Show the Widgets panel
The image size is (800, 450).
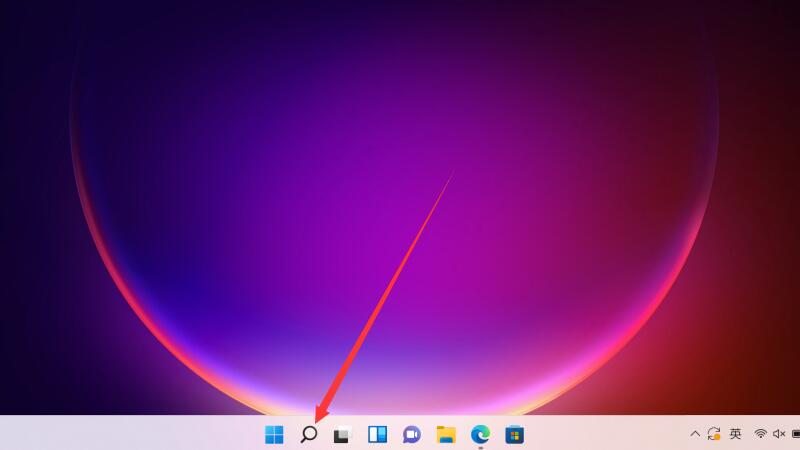pyautogui.click(x=377, y=434)
